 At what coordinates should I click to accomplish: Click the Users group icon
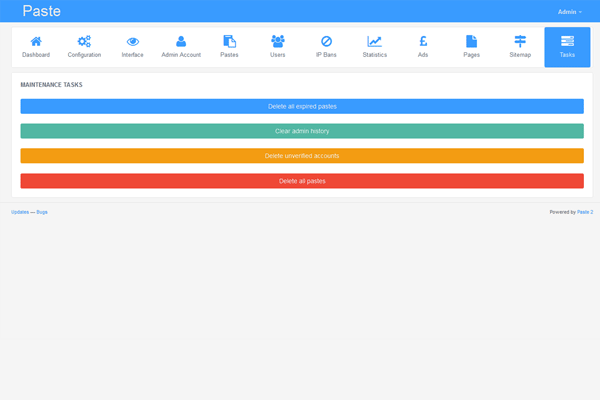point(278,42)
